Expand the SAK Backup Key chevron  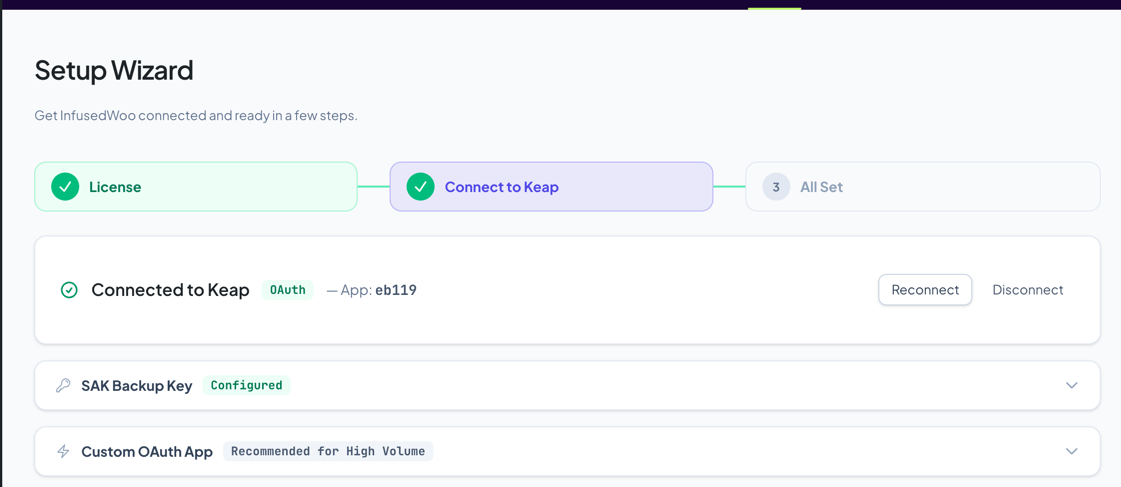(1071, 385)
